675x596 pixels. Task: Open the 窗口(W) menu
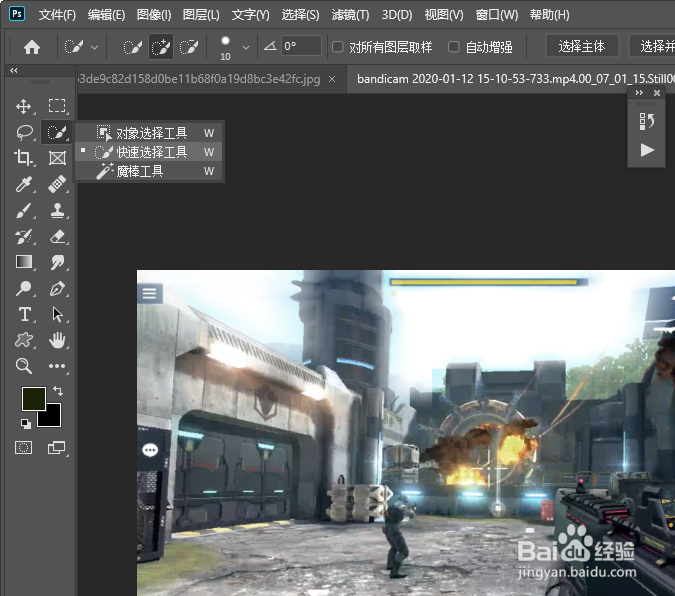pyautogui.click(x=496, y=15)
